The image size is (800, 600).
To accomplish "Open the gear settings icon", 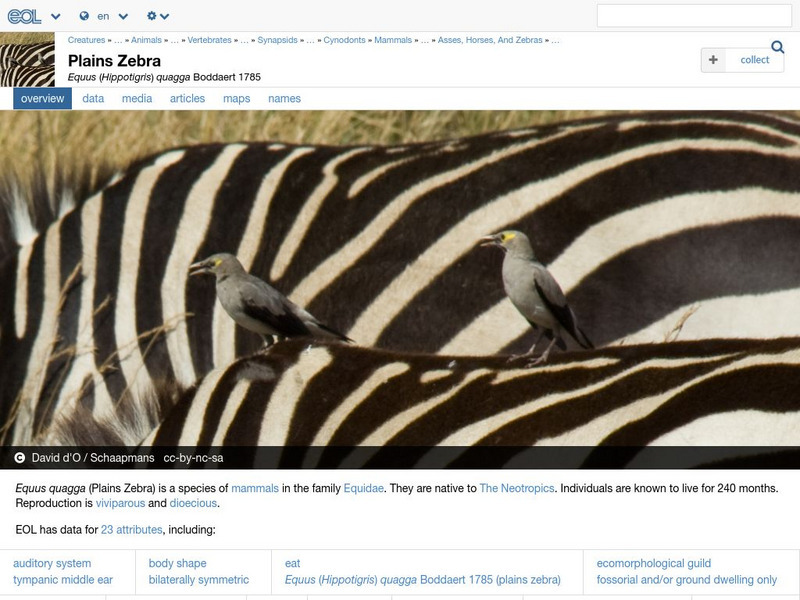I will coord(152,16).
